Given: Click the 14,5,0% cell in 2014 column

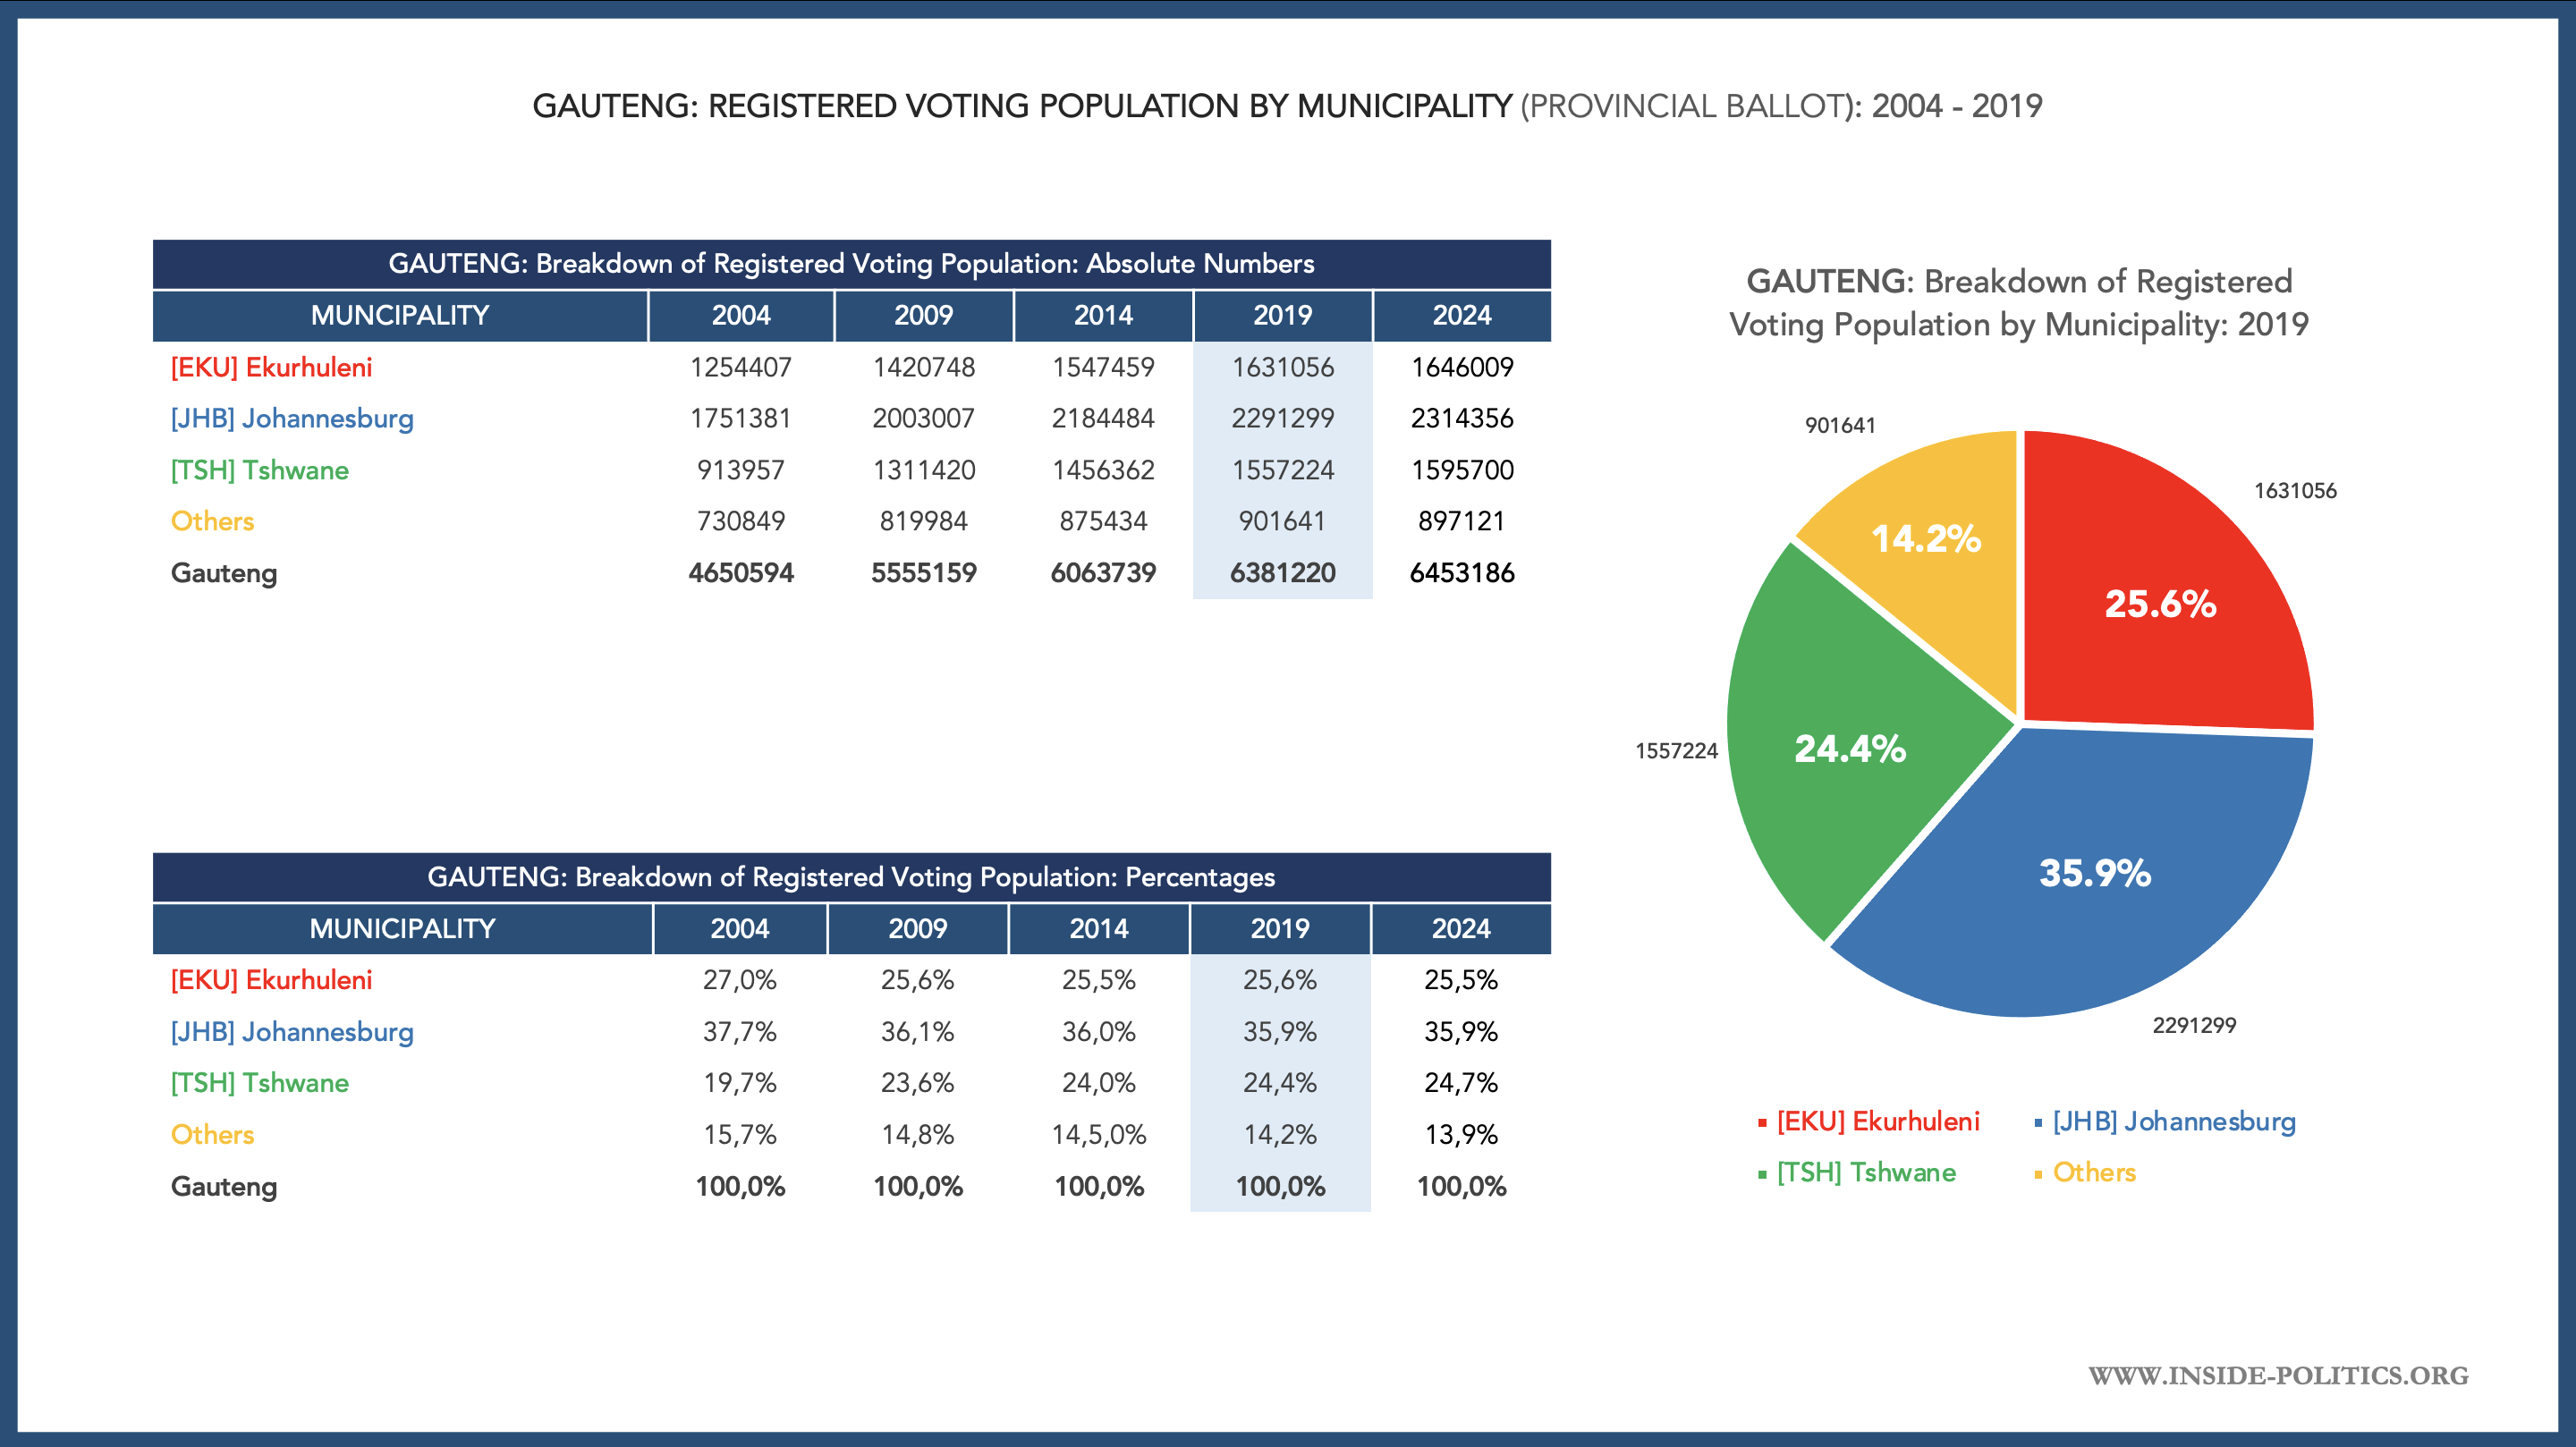Looking at the screenshot, I should coord(1098,1135).
